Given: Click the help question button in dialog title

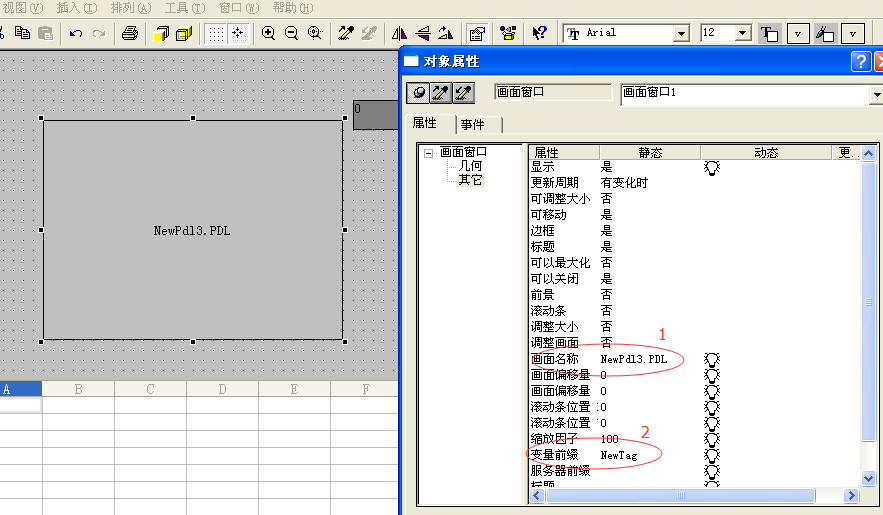Looking at the screenshot, I should 860,61.
